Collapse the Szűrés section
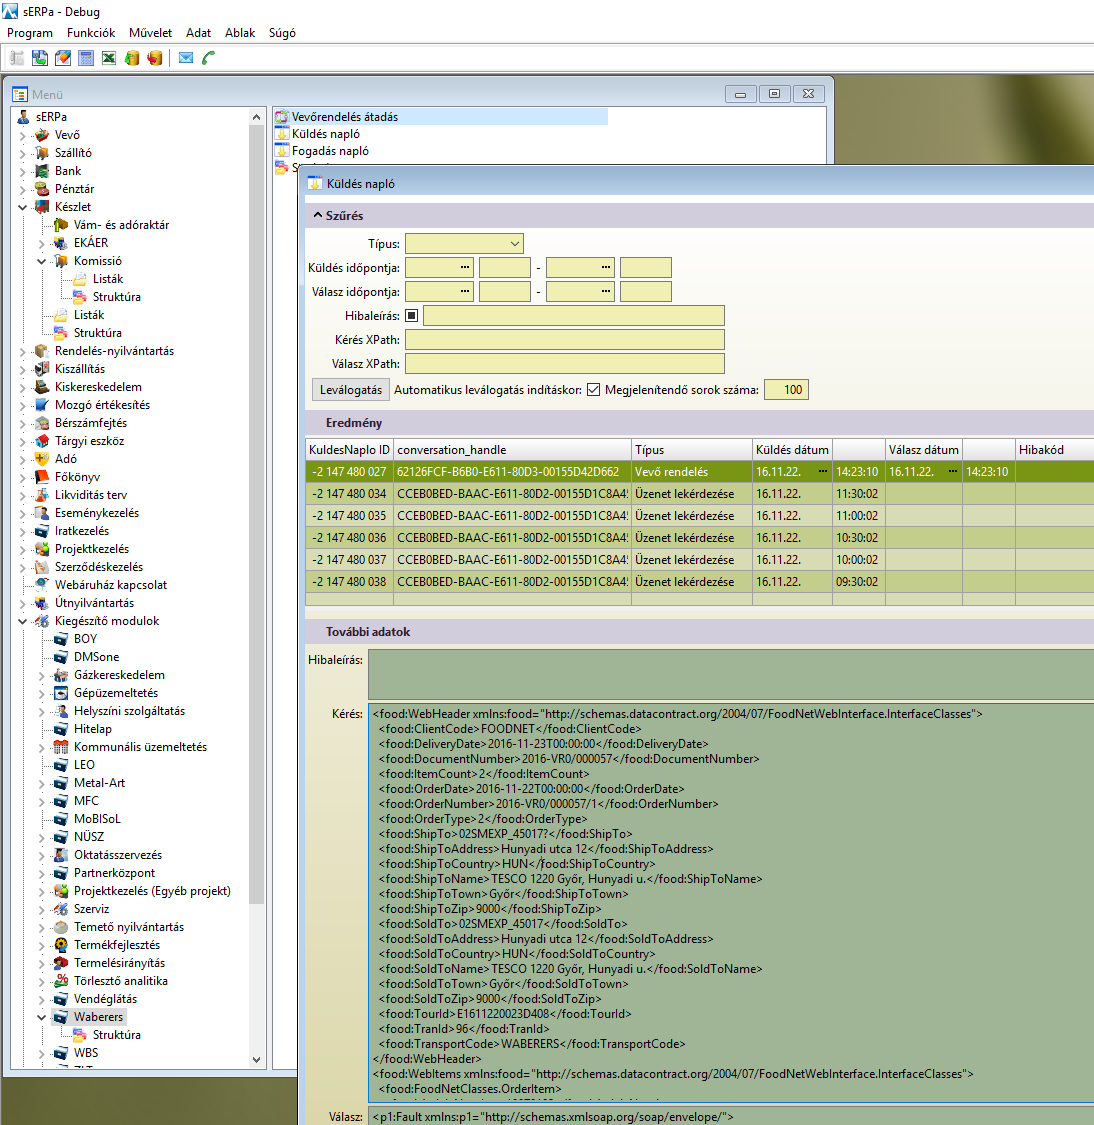Viewport: 1094px width, 1125px height. click(318, 216)
